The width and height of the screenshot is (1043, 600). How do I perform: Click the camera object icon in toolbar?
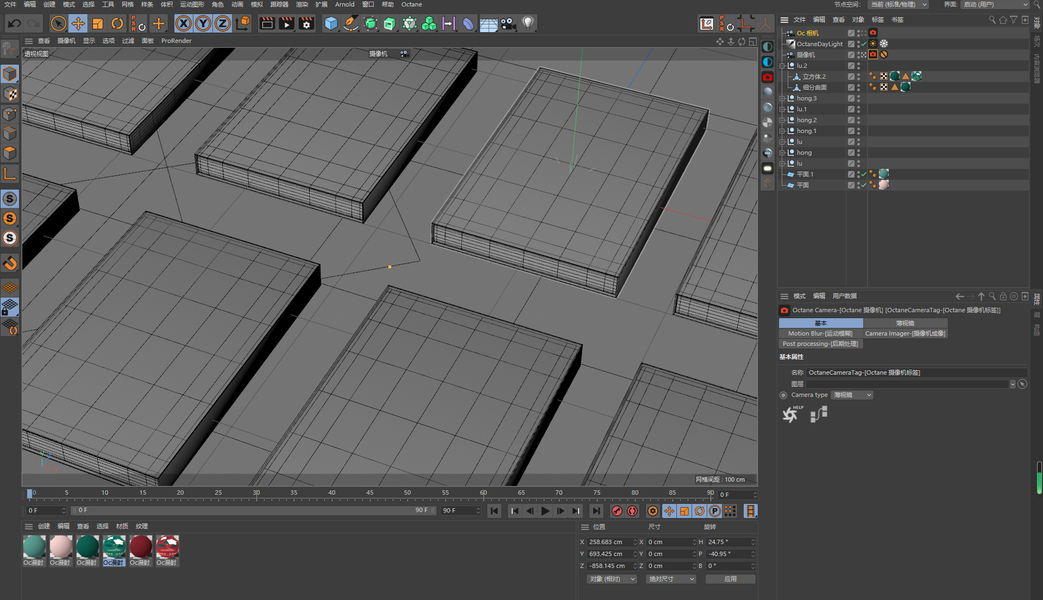[508, 23]
